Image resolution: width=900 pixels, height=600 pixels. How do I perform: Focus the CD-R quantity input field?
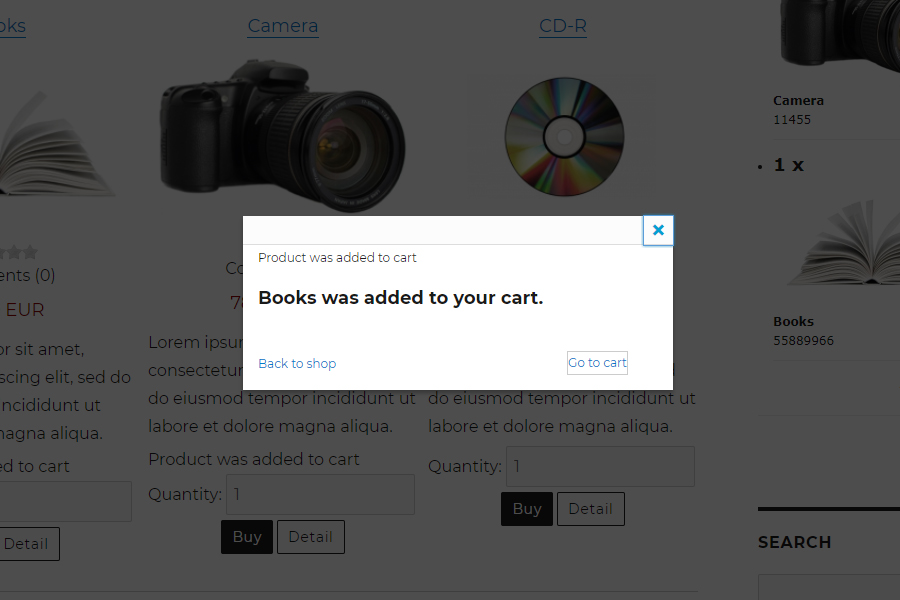coord(600,466)
